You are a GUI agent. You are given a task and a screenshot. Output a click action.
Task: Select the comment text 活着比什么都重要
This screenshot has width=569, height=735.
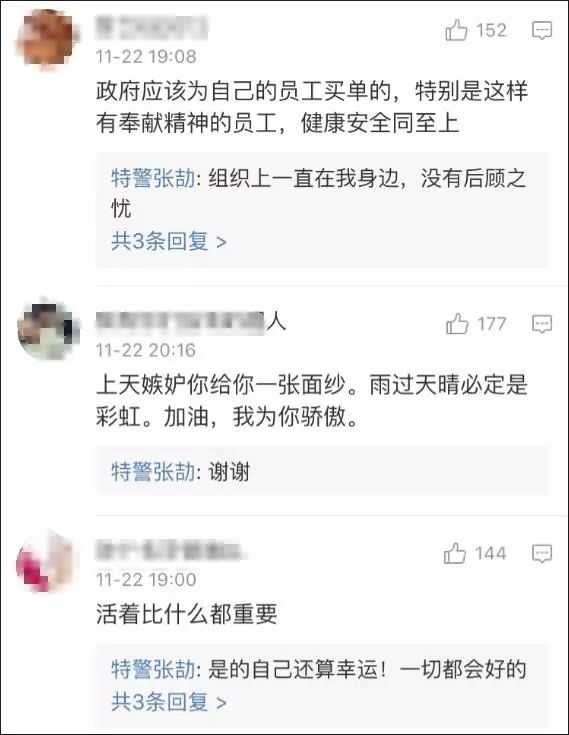[x=187, y=613]
